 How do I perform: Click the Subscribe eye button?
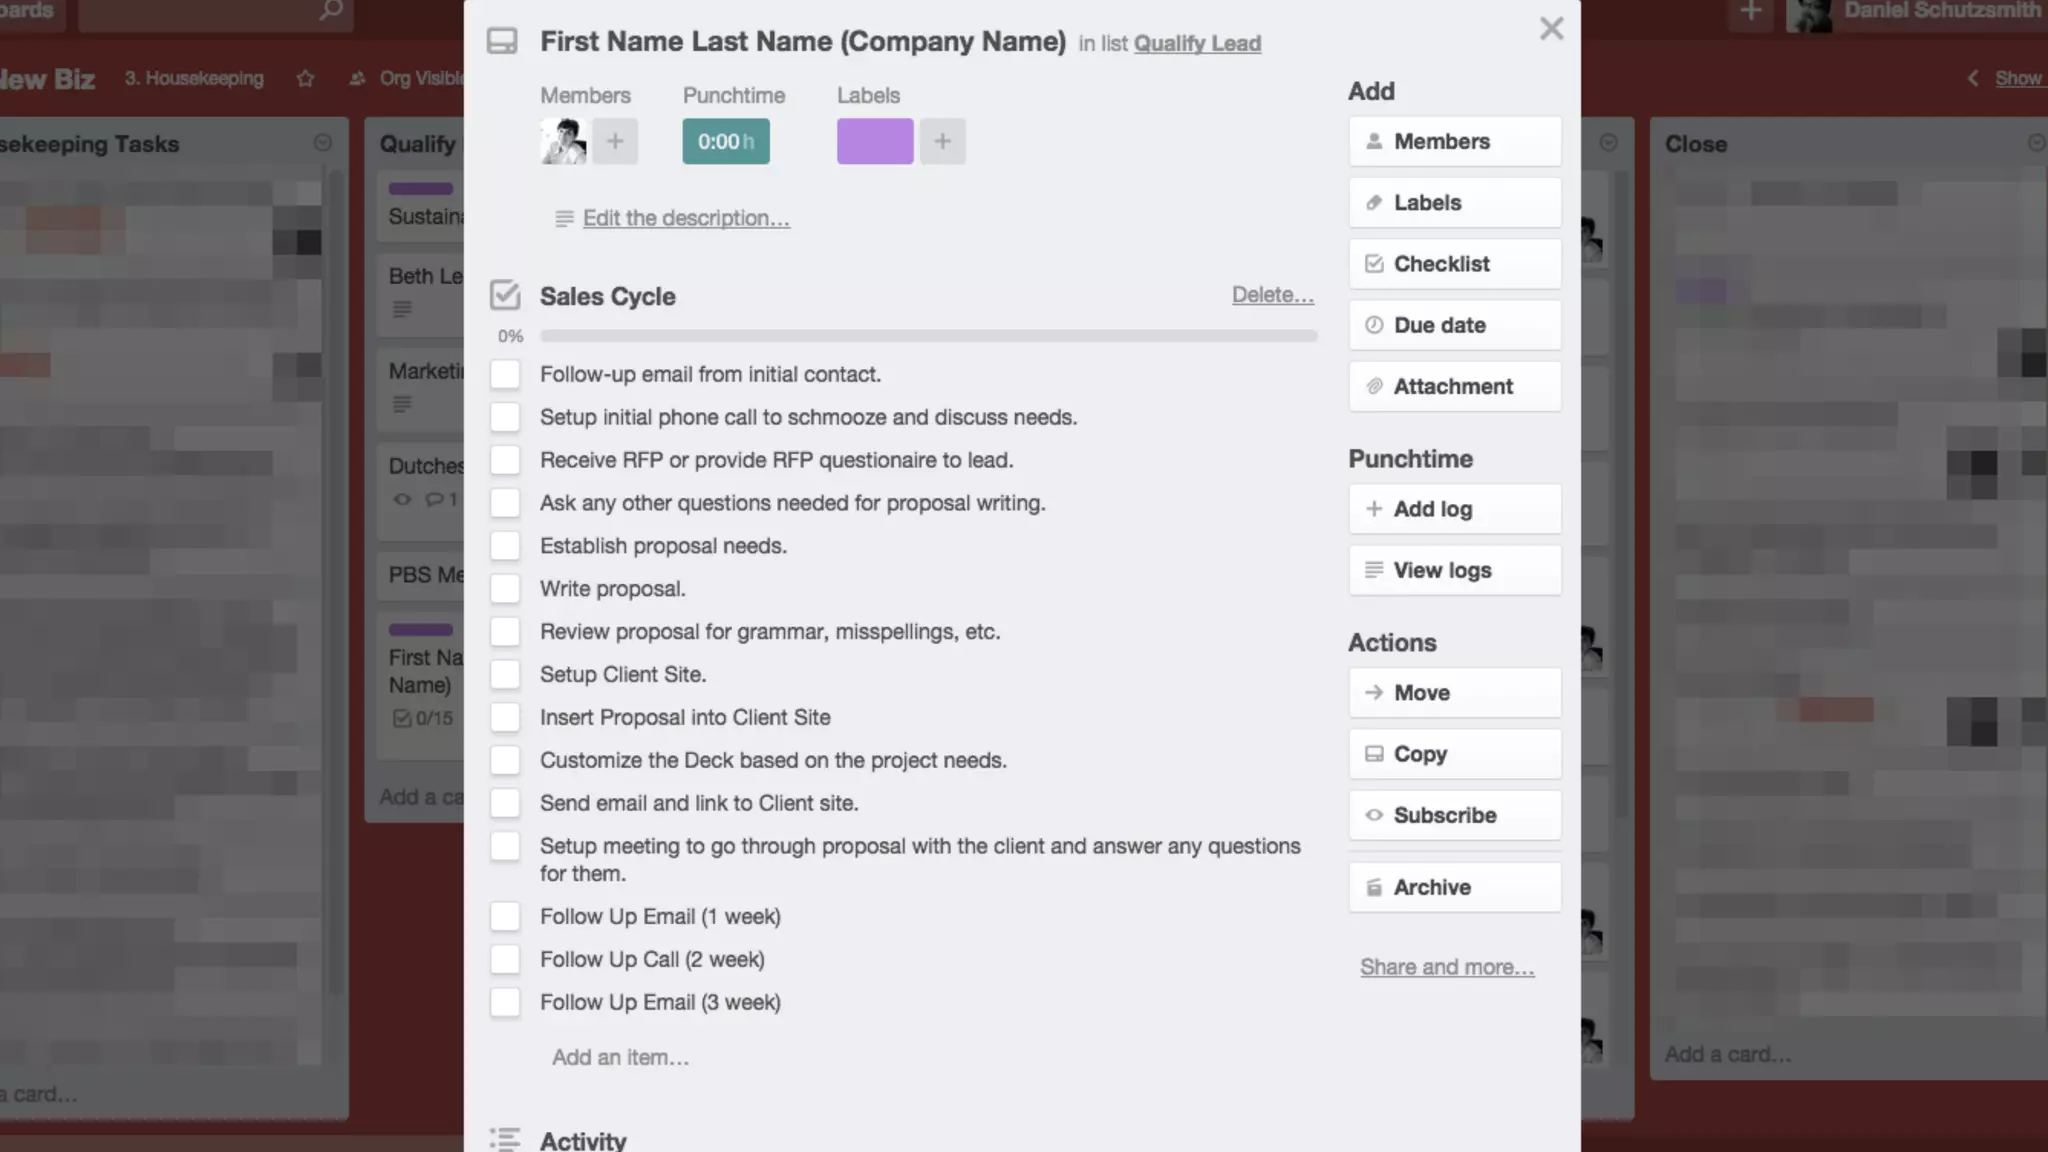coord(1454,816)
